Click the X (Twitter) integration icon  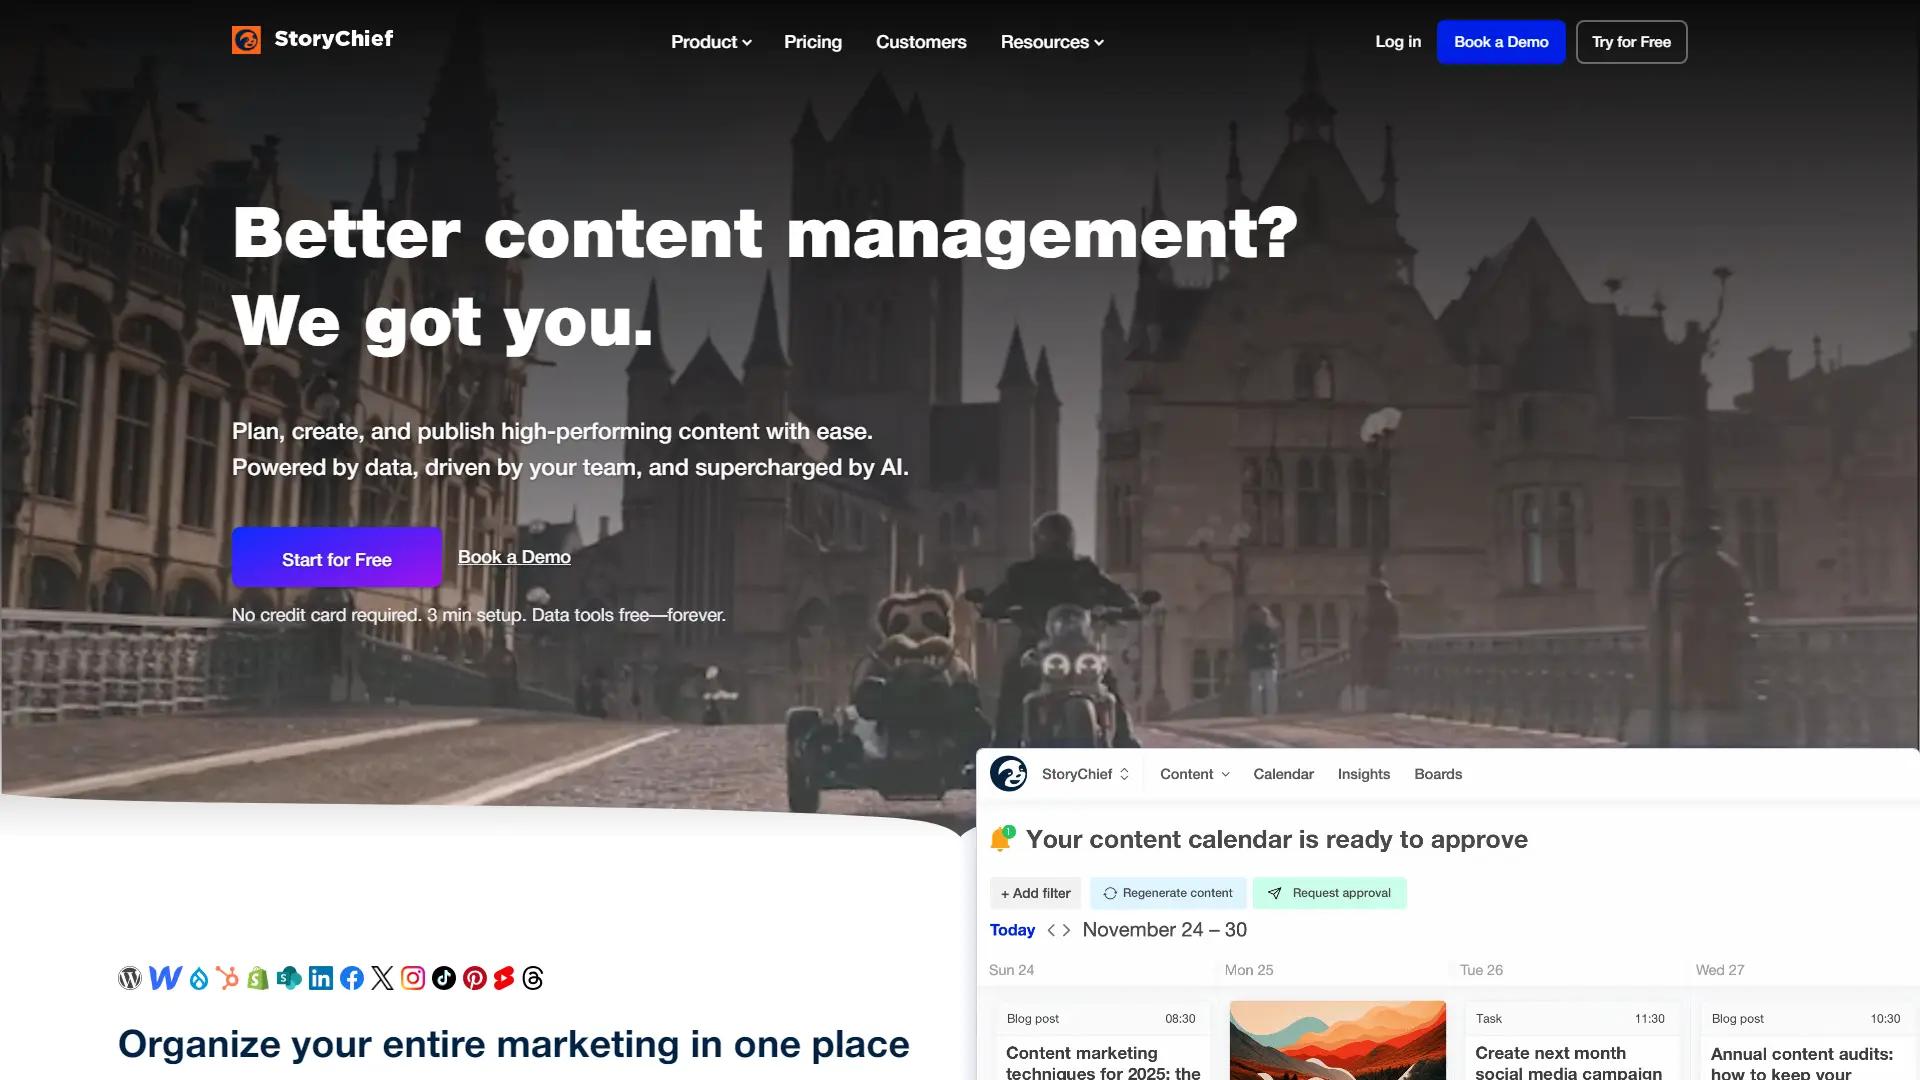click(381, 978)
